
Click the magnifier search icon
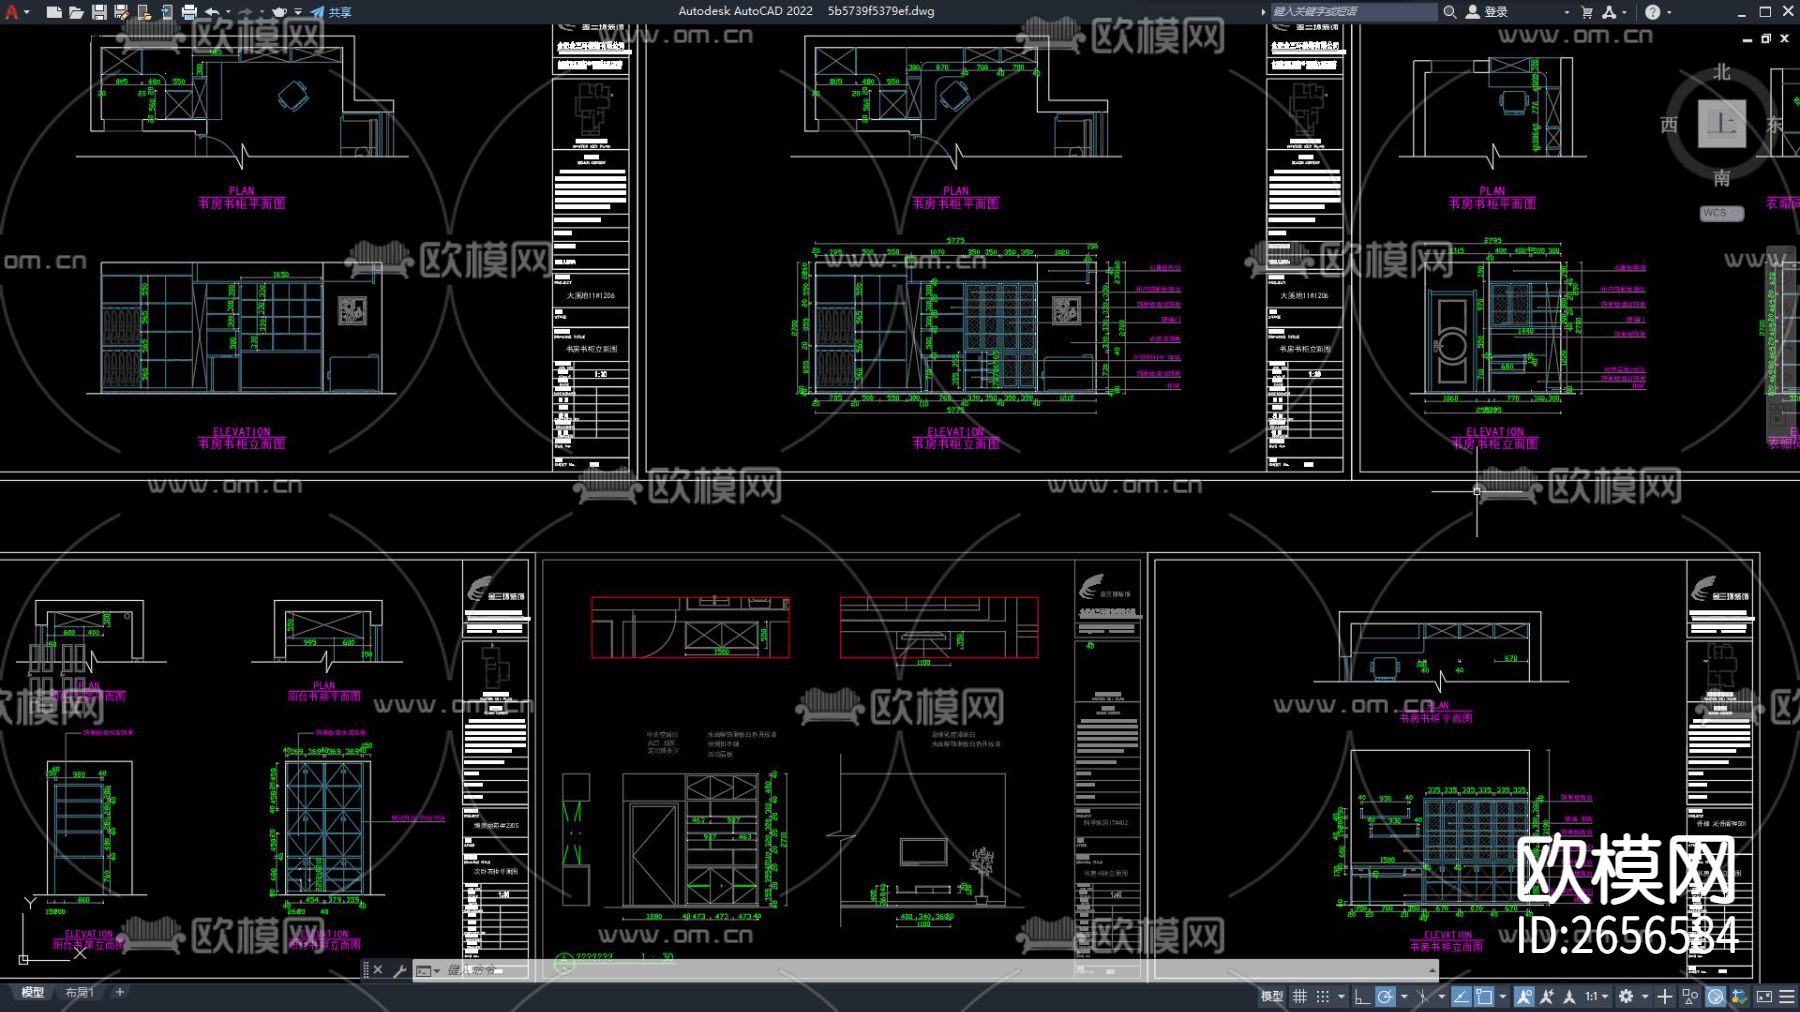point(1449,12)
